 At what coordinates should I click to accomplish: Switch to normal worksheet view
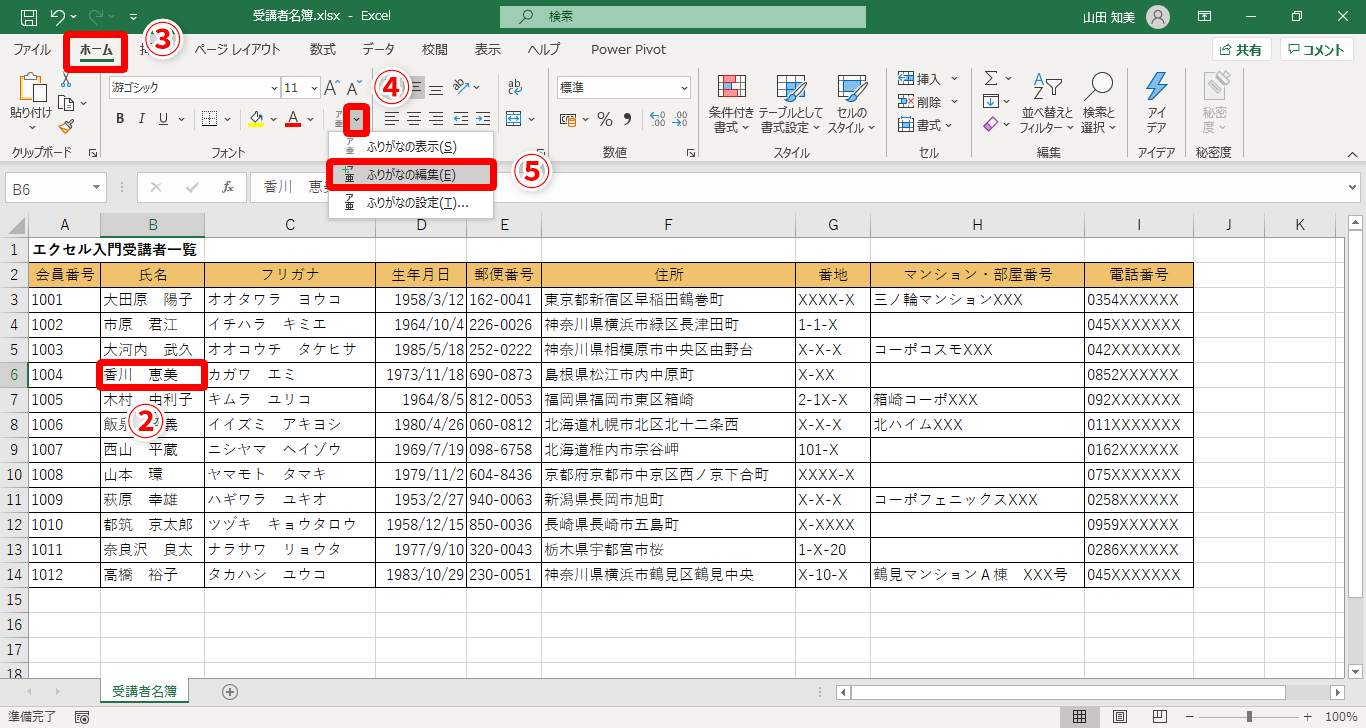[1080, 717]
